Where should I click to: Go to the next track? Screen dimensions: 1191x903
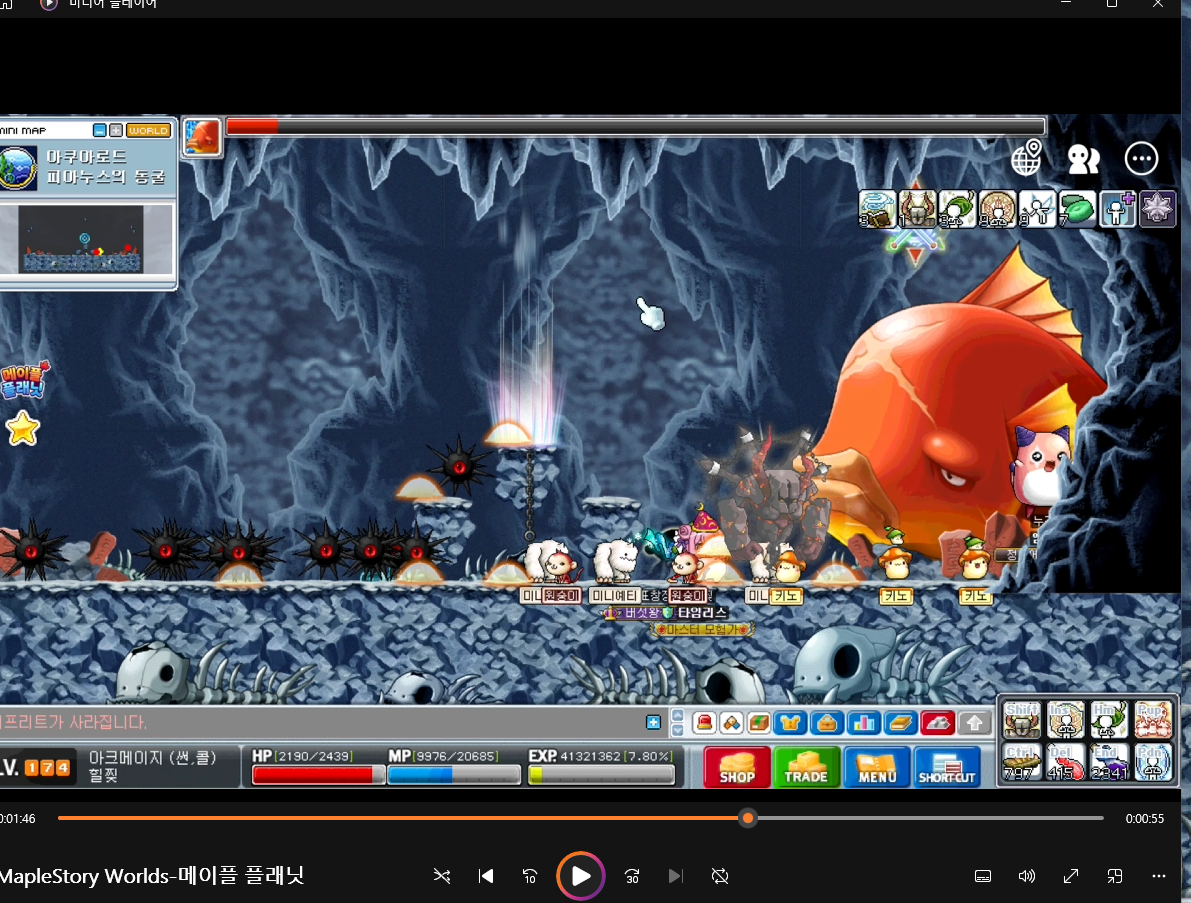[675, 876]
